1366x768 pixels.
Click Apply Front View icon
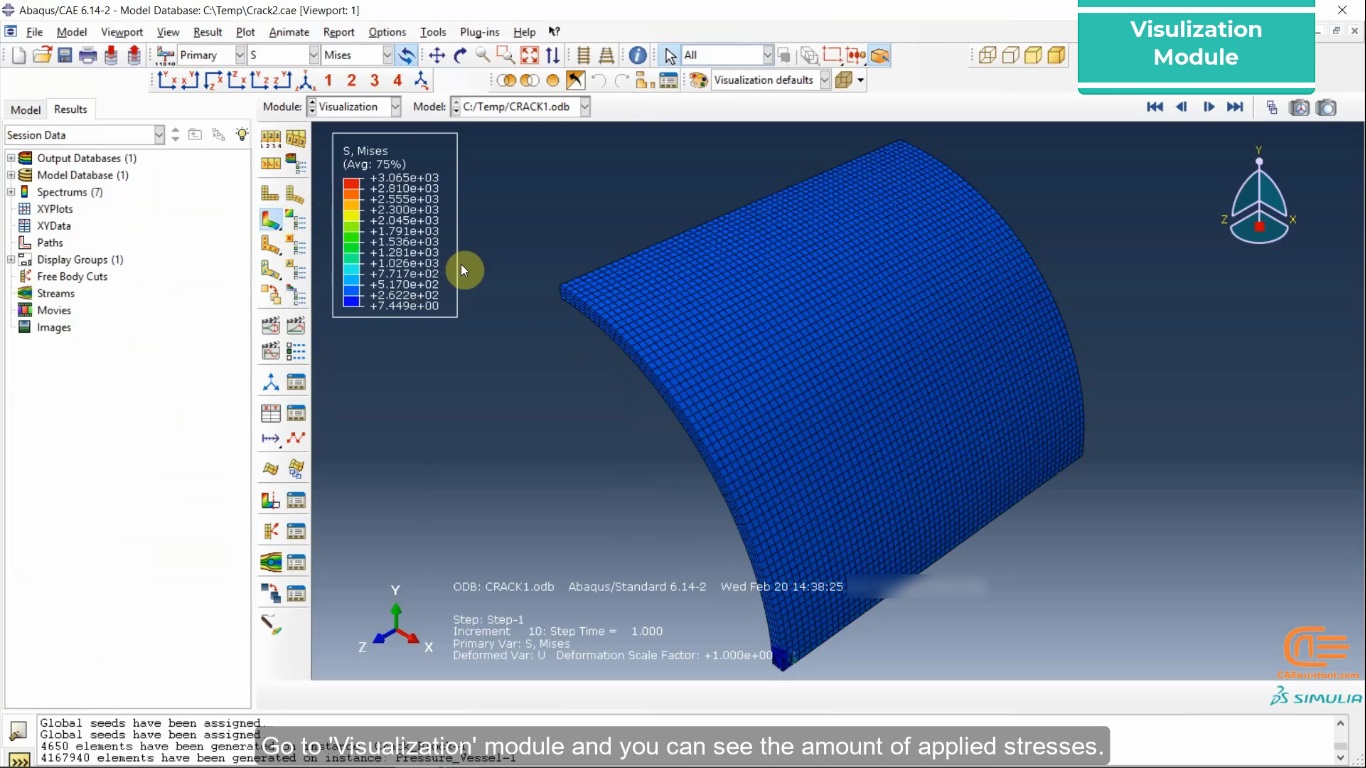[168, 80]
